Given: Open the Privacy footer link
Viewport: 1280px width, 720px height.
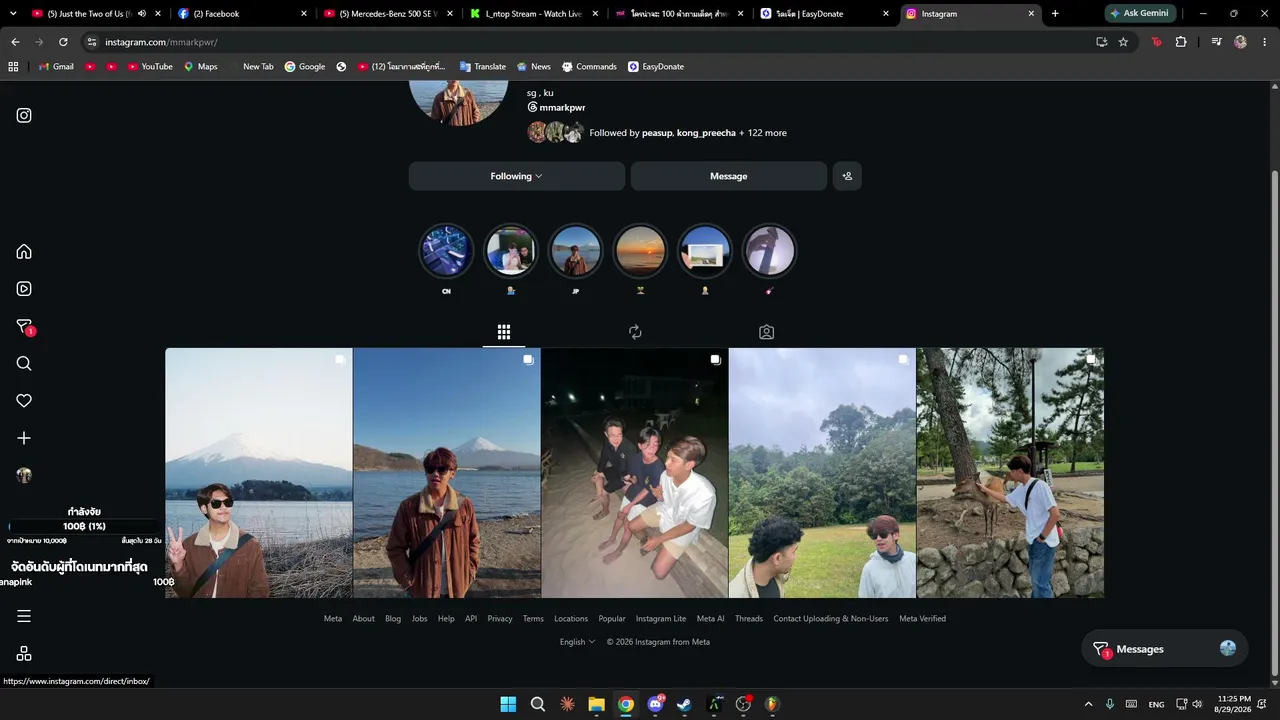Looking at the screenshot, I should 500,618.
